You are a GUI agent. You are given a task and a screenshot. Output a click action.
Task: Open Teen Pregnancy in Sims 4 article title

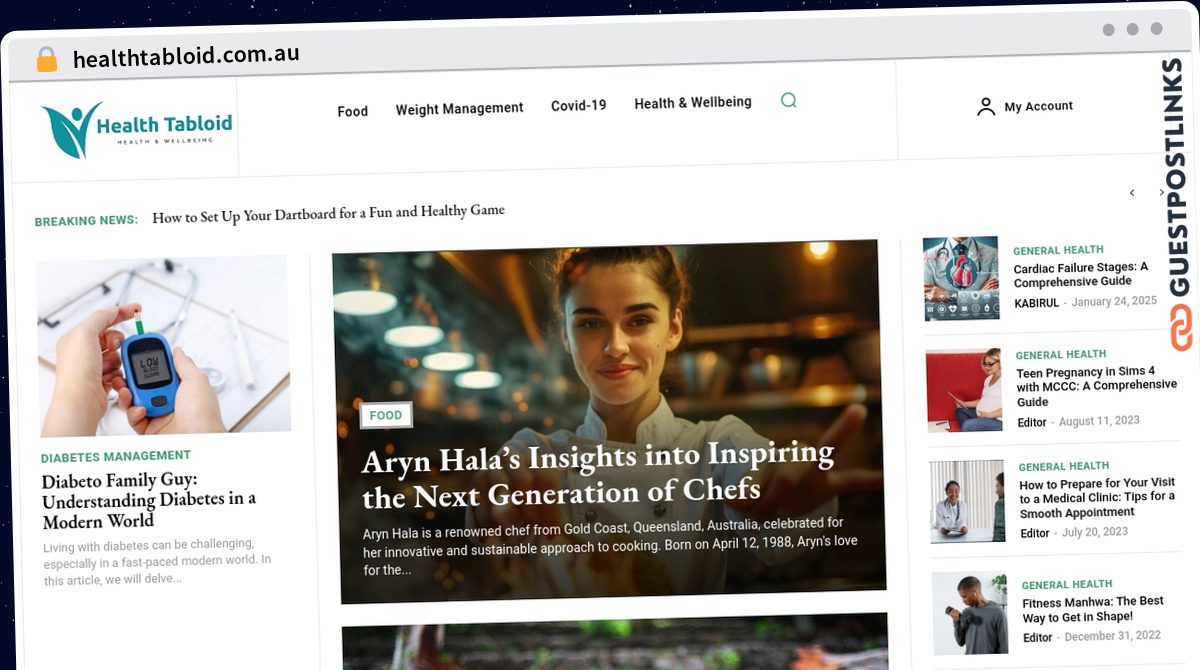coord(1096,387)
